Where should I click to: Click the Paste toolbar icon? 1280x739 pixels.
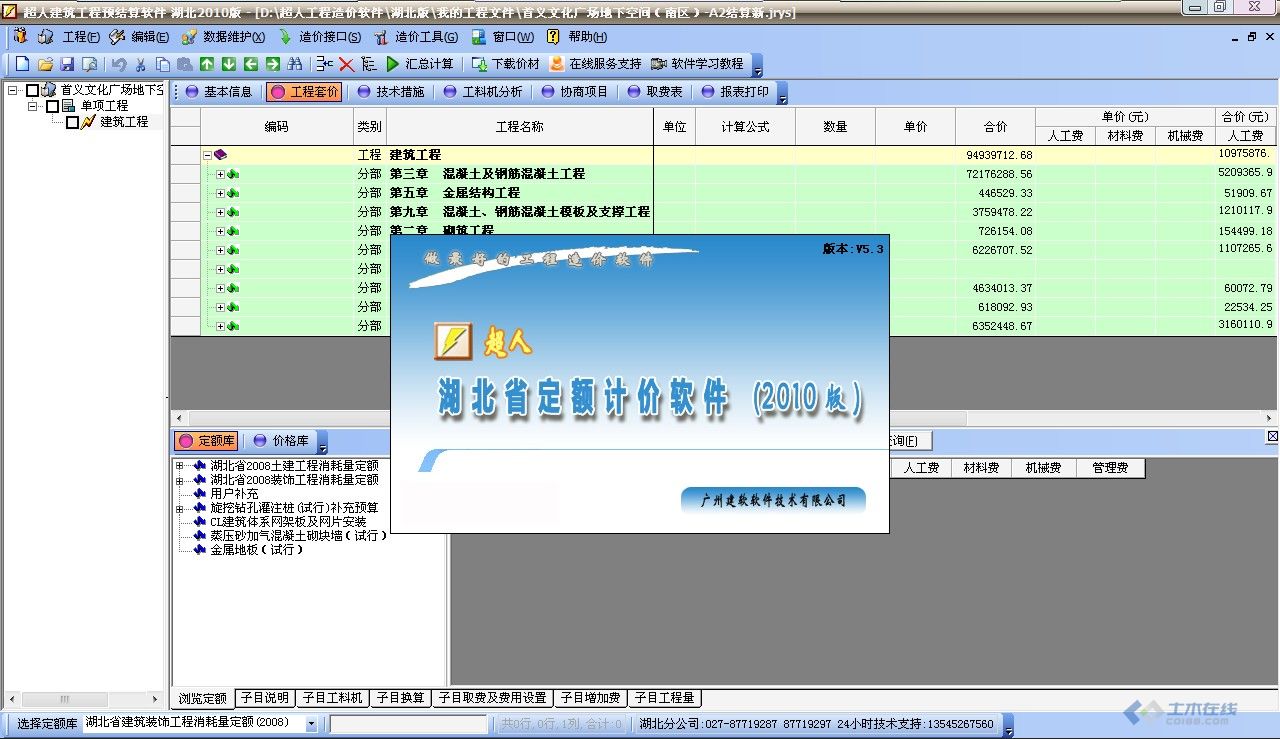(x=185, y=64)
